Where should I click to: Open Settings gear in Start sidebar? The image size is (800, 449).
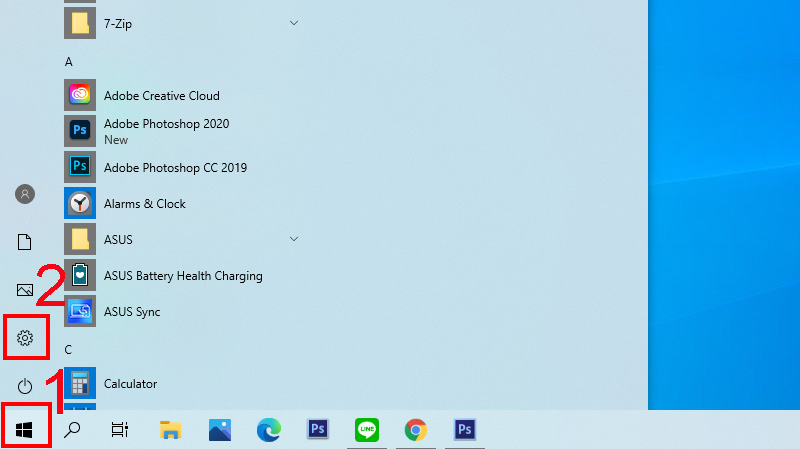click(24, 338)
